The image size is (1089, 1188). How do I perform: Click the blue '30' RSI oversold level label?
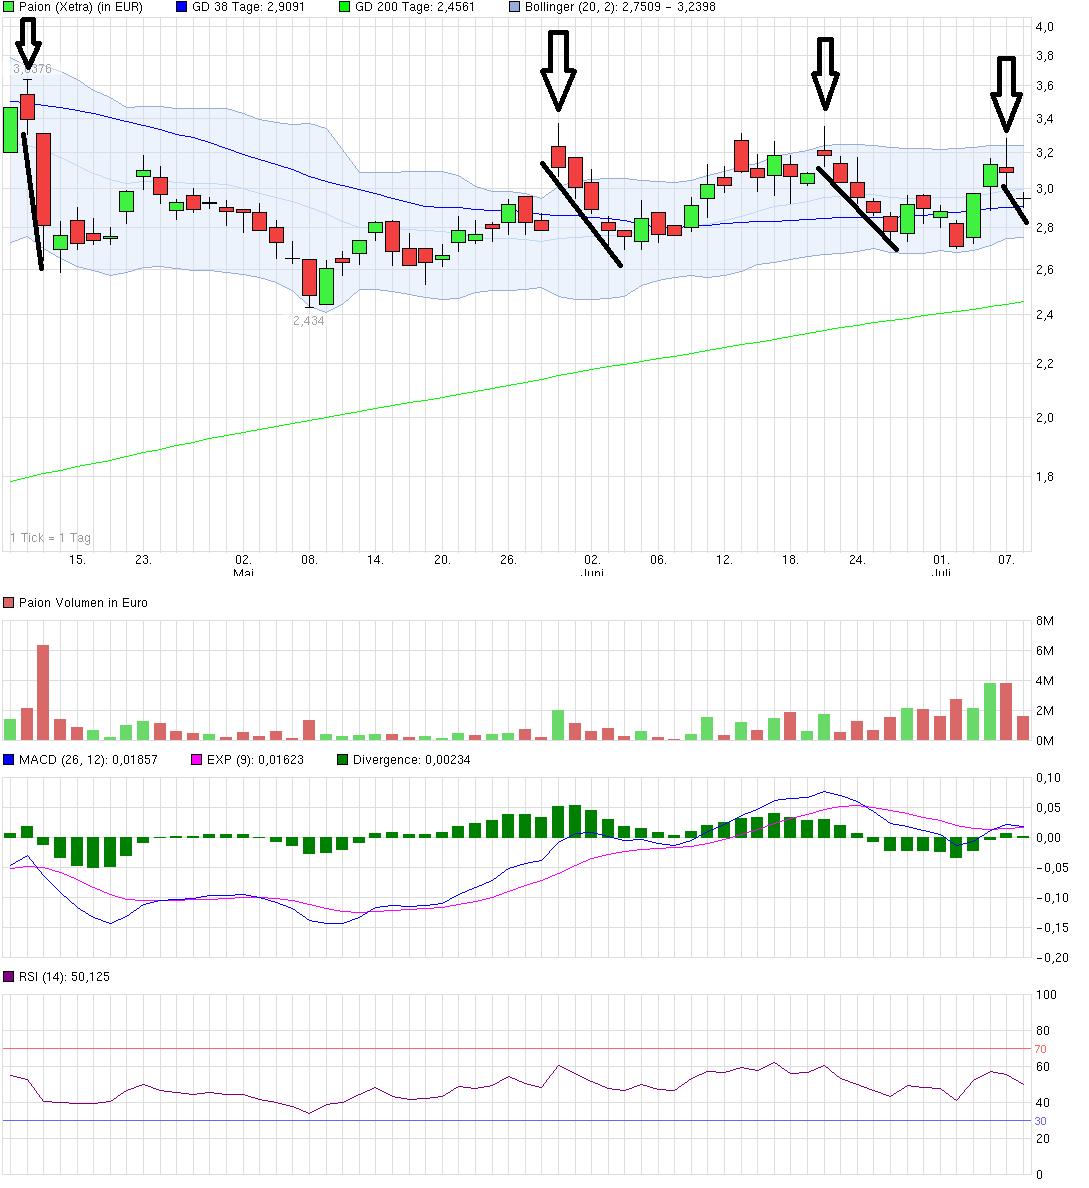1040,1121
